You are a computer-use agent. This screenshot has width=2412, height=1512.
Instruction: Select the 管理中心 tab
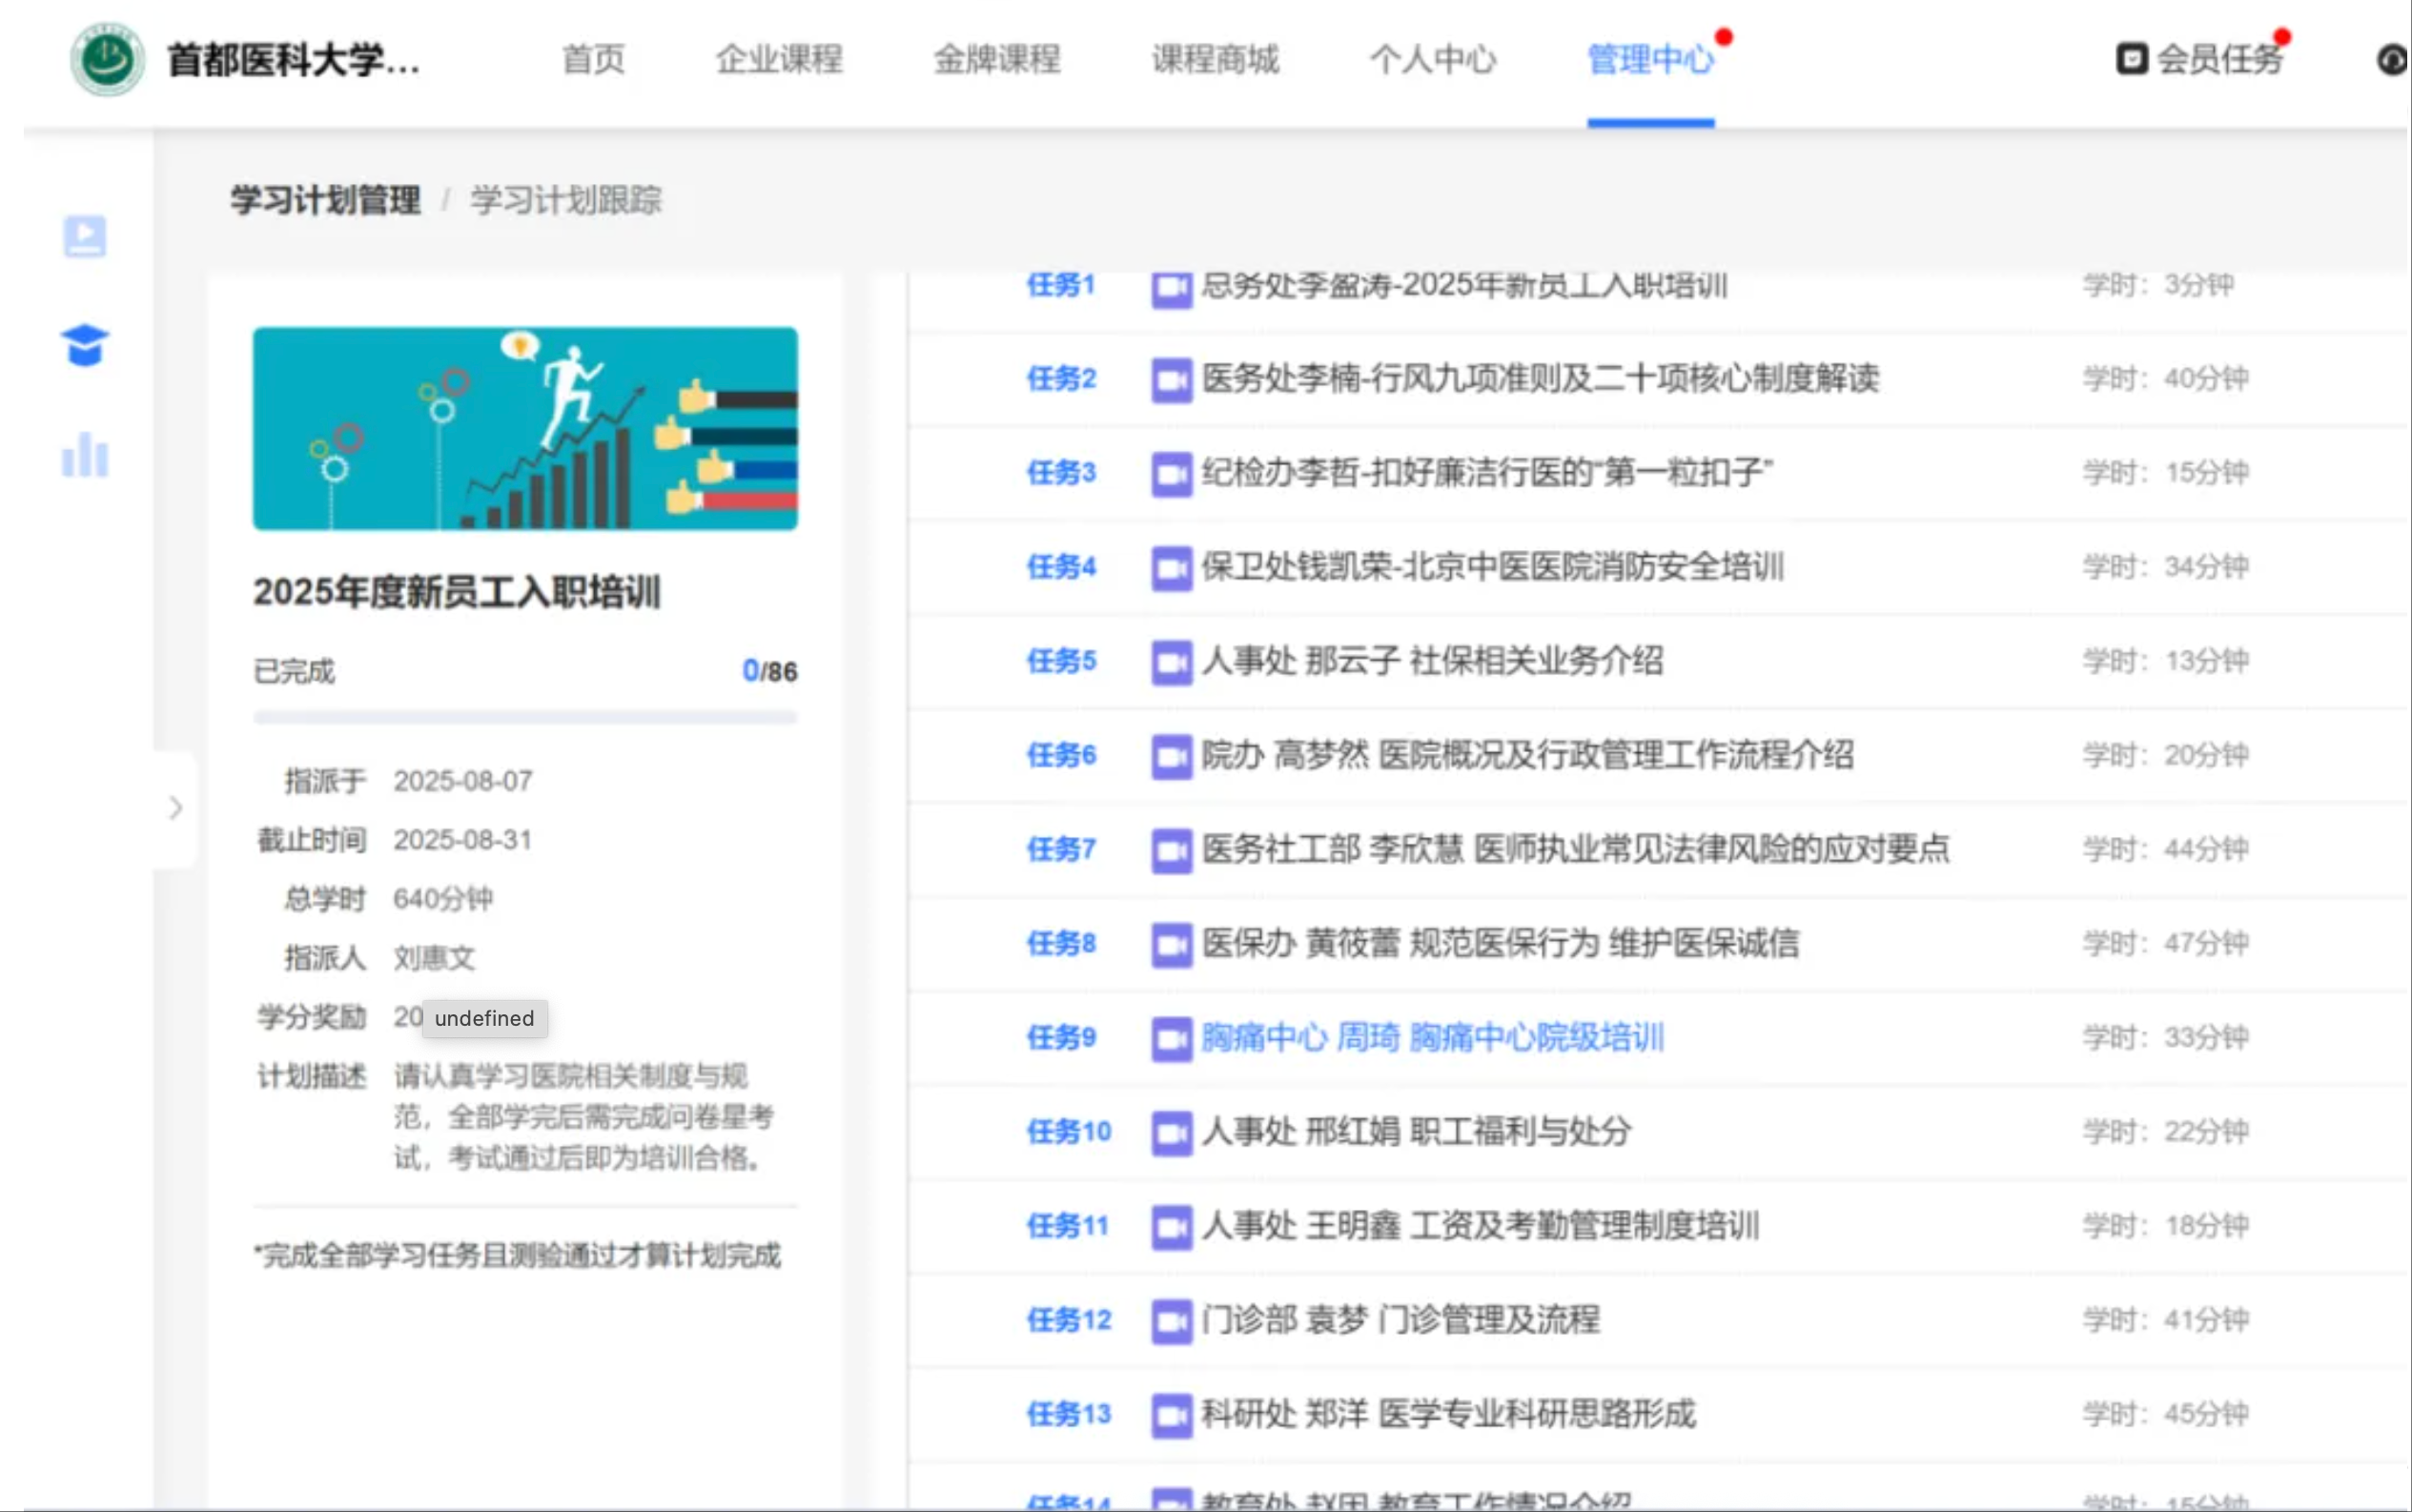point(1650,59)
